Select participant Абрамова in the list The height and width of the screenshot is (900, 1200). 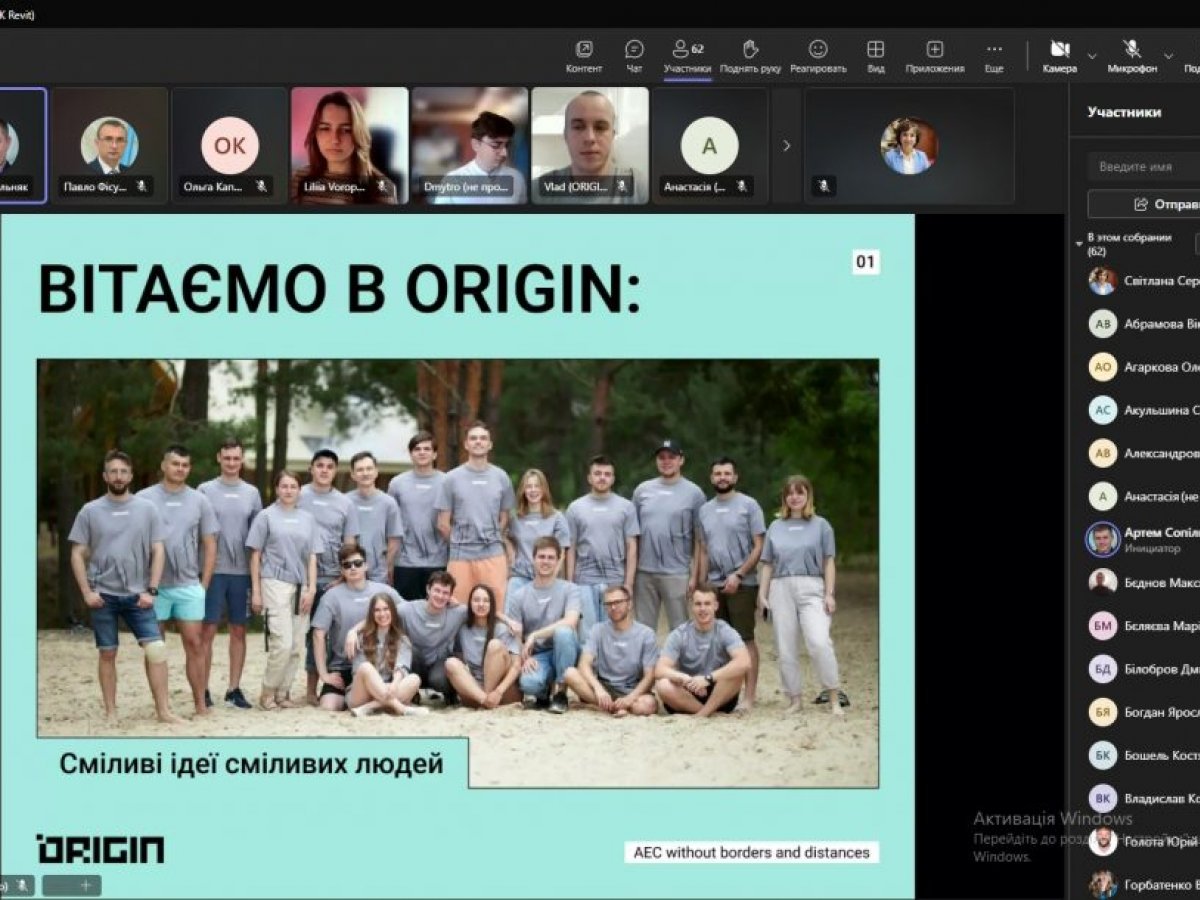tap(1143, 324)
